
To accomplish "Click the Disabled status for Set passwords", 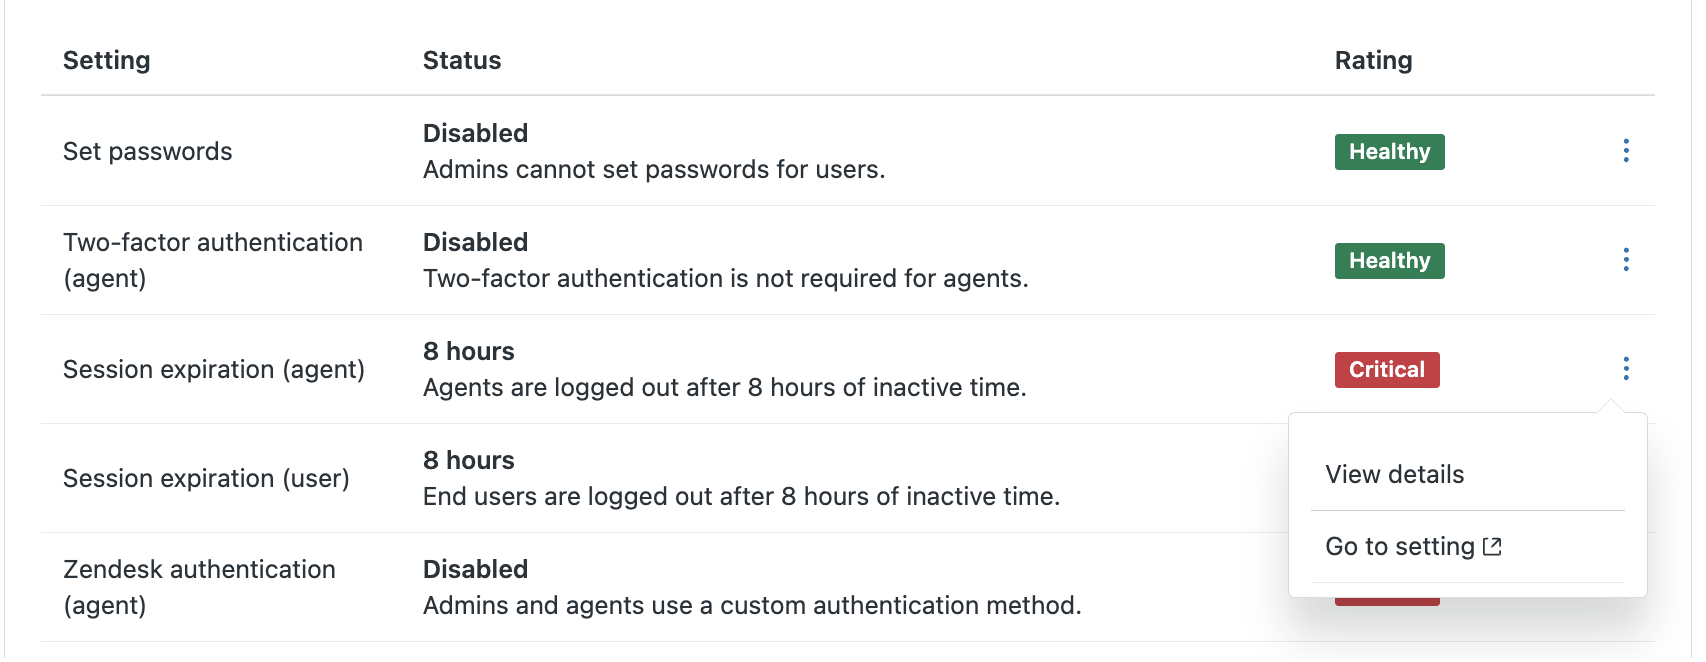I will [x=475, y=133].
